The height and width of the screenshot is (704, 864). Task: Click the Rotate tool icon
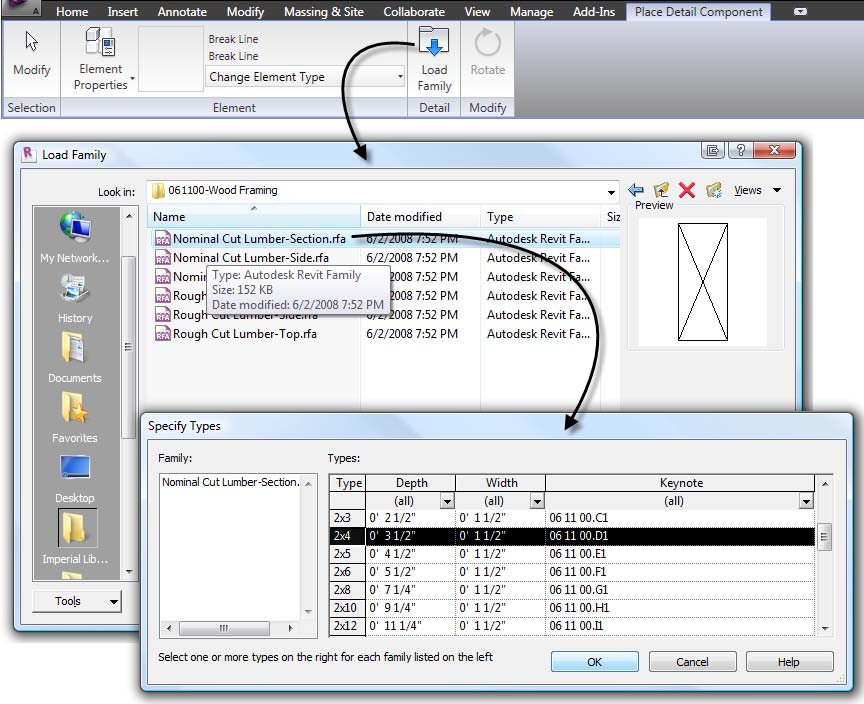tap(488, 42)
